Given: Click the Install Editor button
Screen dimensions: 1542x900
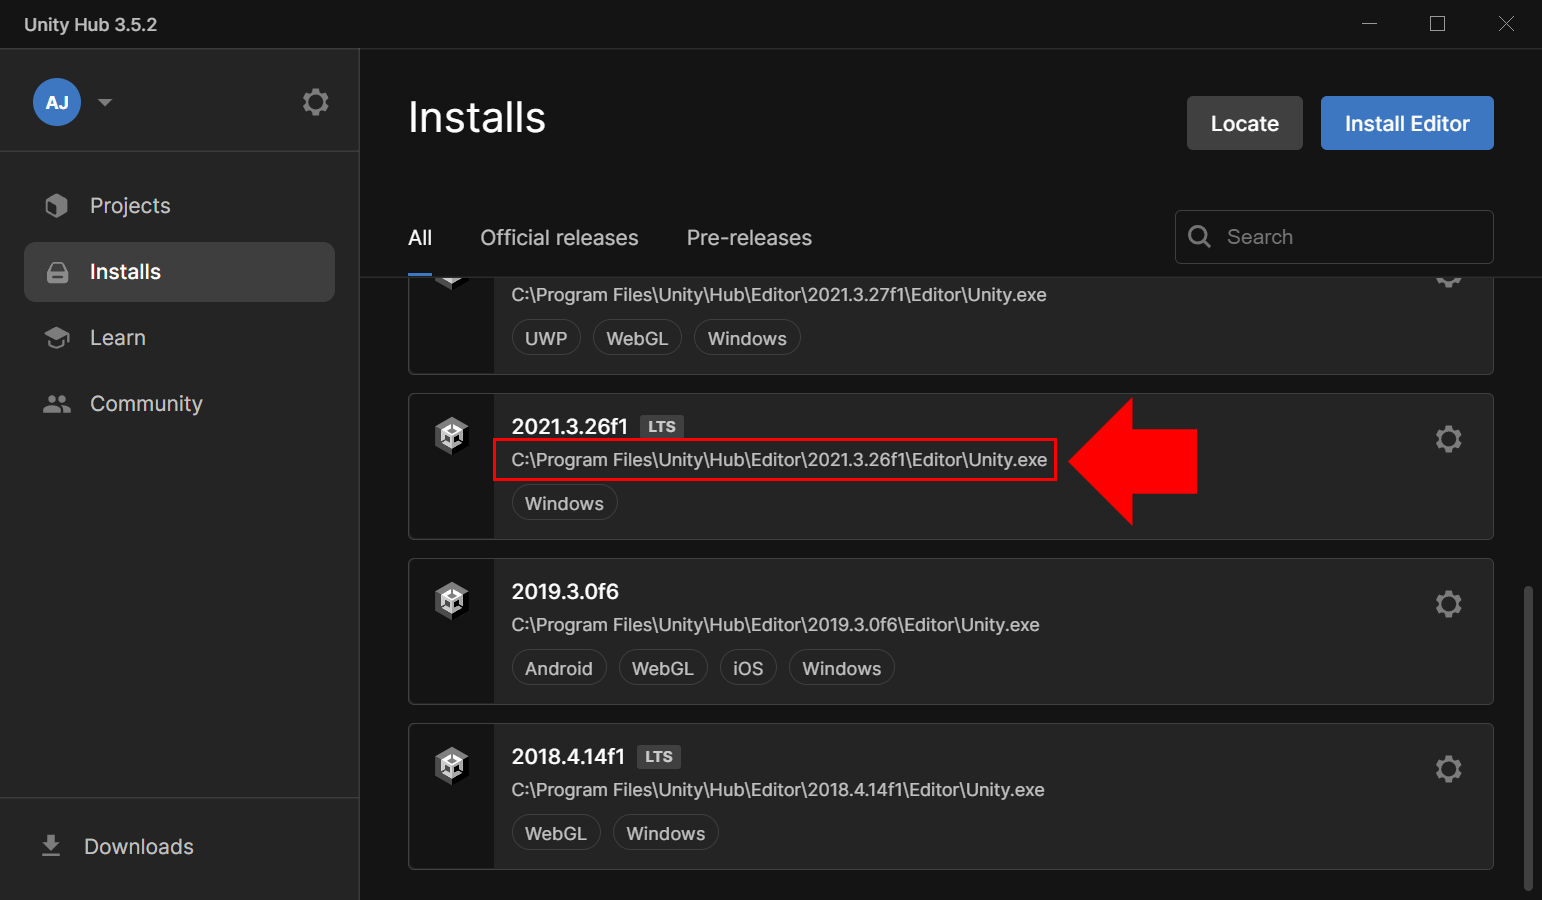Looking at the screenshot, I should [1407, 123].
